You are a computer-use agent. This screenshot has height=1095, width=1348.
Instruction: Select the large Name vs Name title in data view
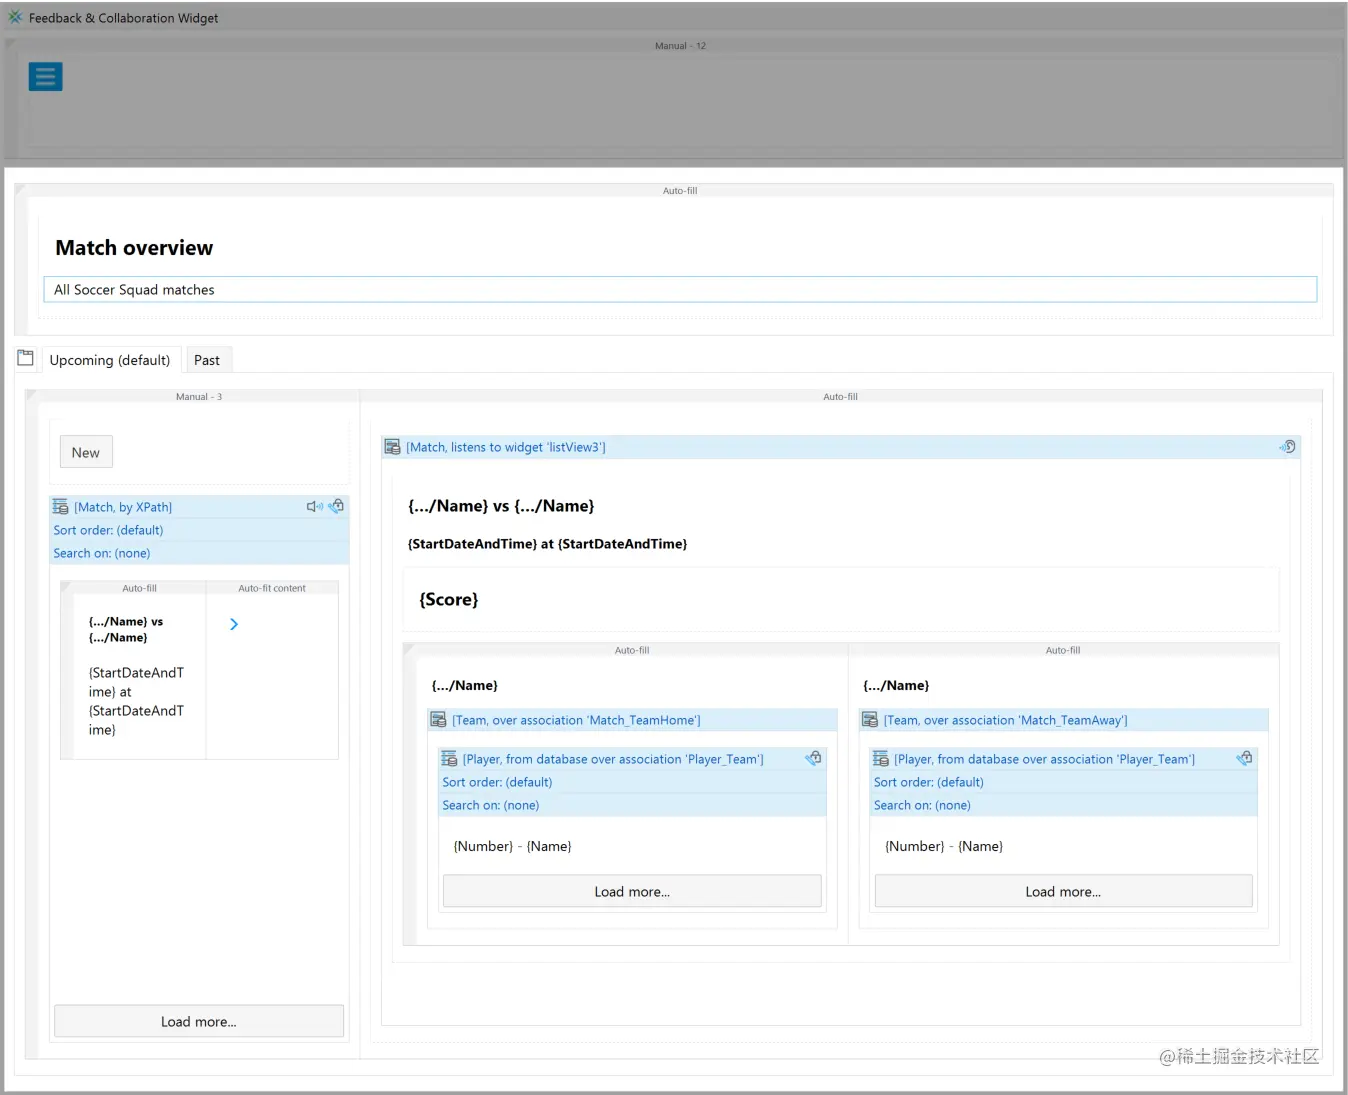coord(501,506)
